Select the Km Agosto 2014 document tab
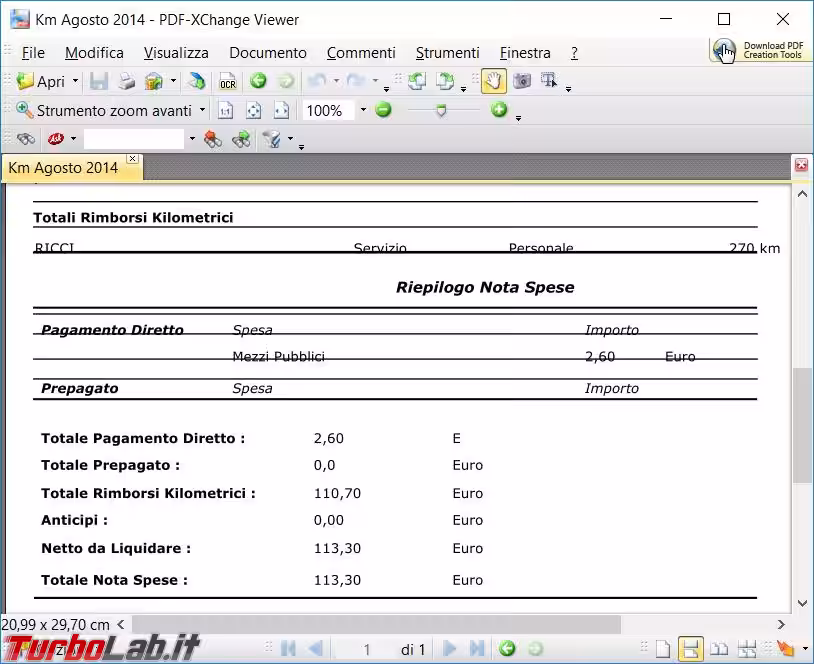 [64, 168]
